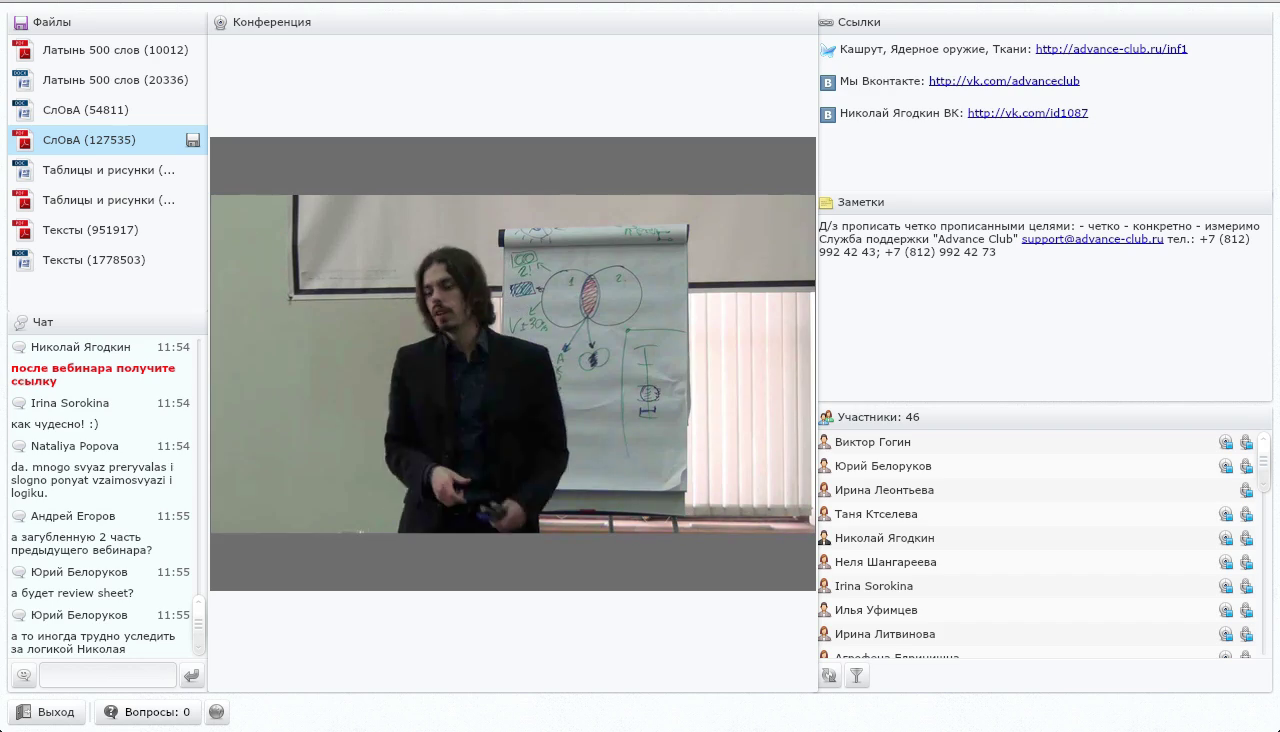This screenshot has width=1280, height=732.
Task: Click the support@advance-club.ru email link
Action: (x=1092, y=239)
